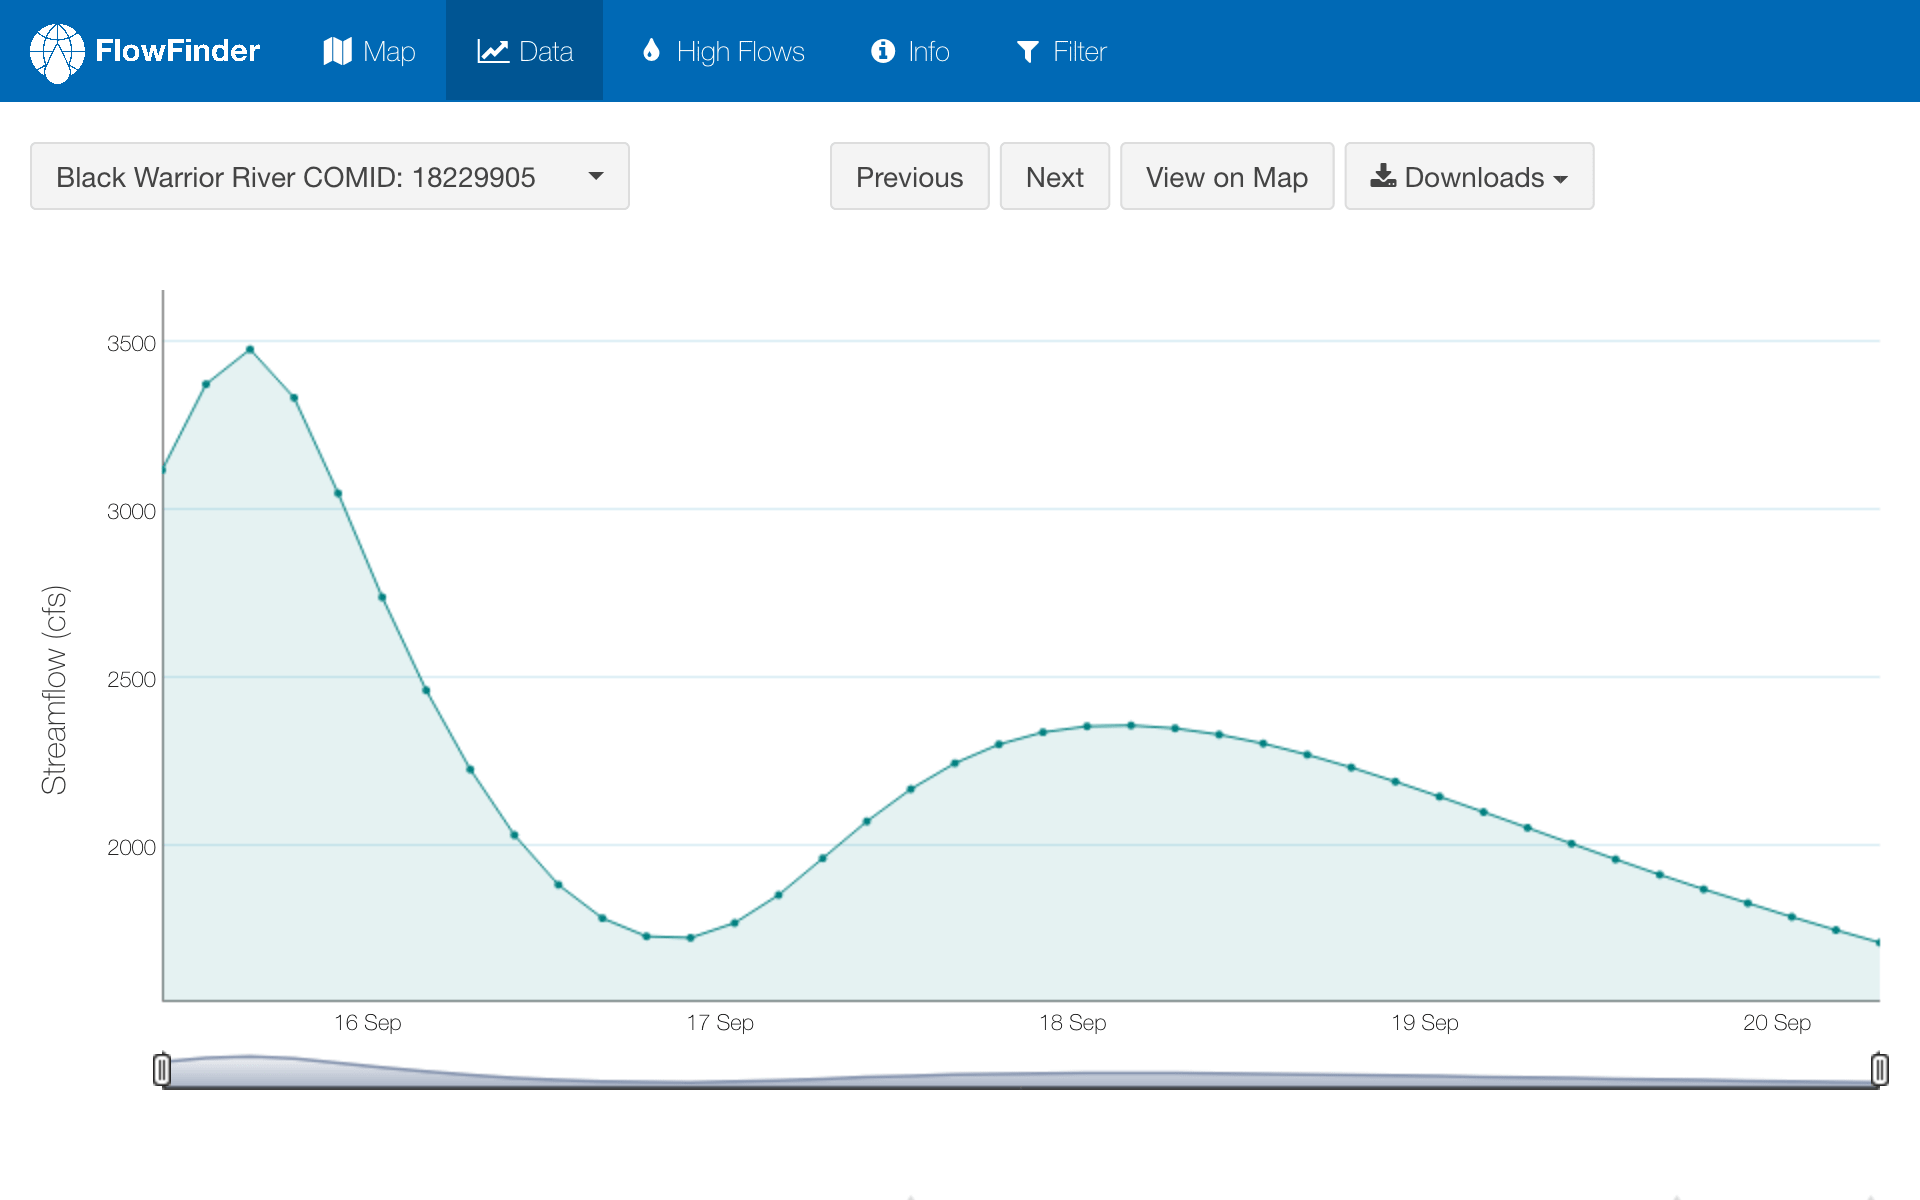Click the 17 Sep axis label
The image size is (1920, 1200).
tap(720, 1022)
